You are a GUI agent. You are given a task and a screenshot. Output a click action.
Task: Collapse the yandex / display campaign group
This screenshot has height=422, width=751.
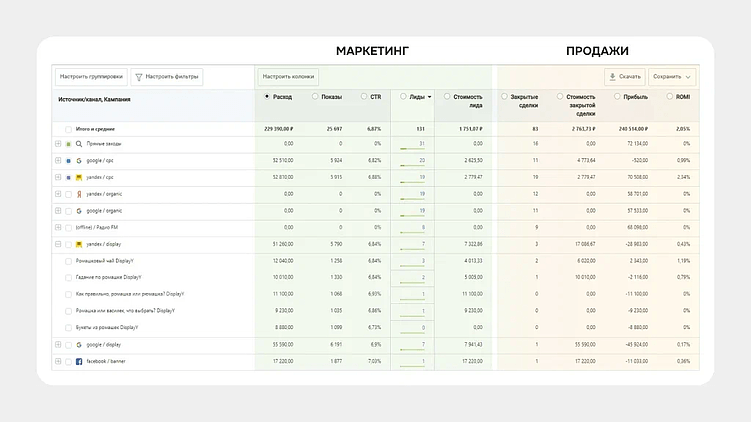(57, 244)
